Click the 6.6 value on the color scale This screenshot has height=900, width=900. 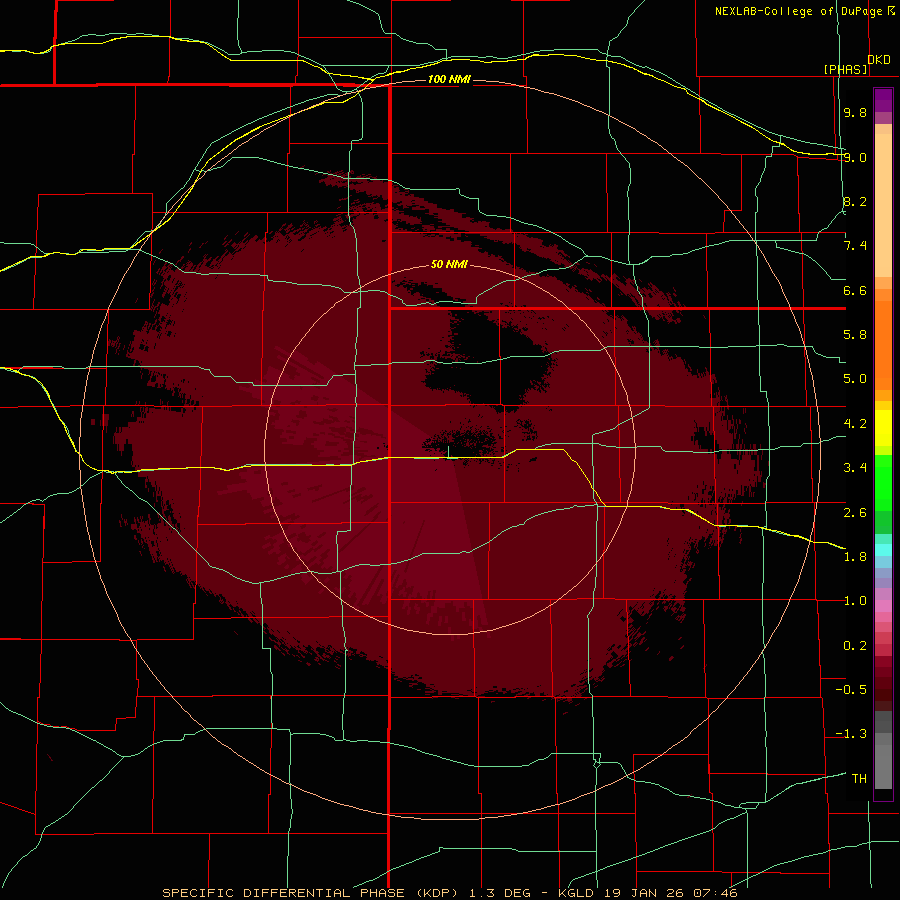(855, 290)
